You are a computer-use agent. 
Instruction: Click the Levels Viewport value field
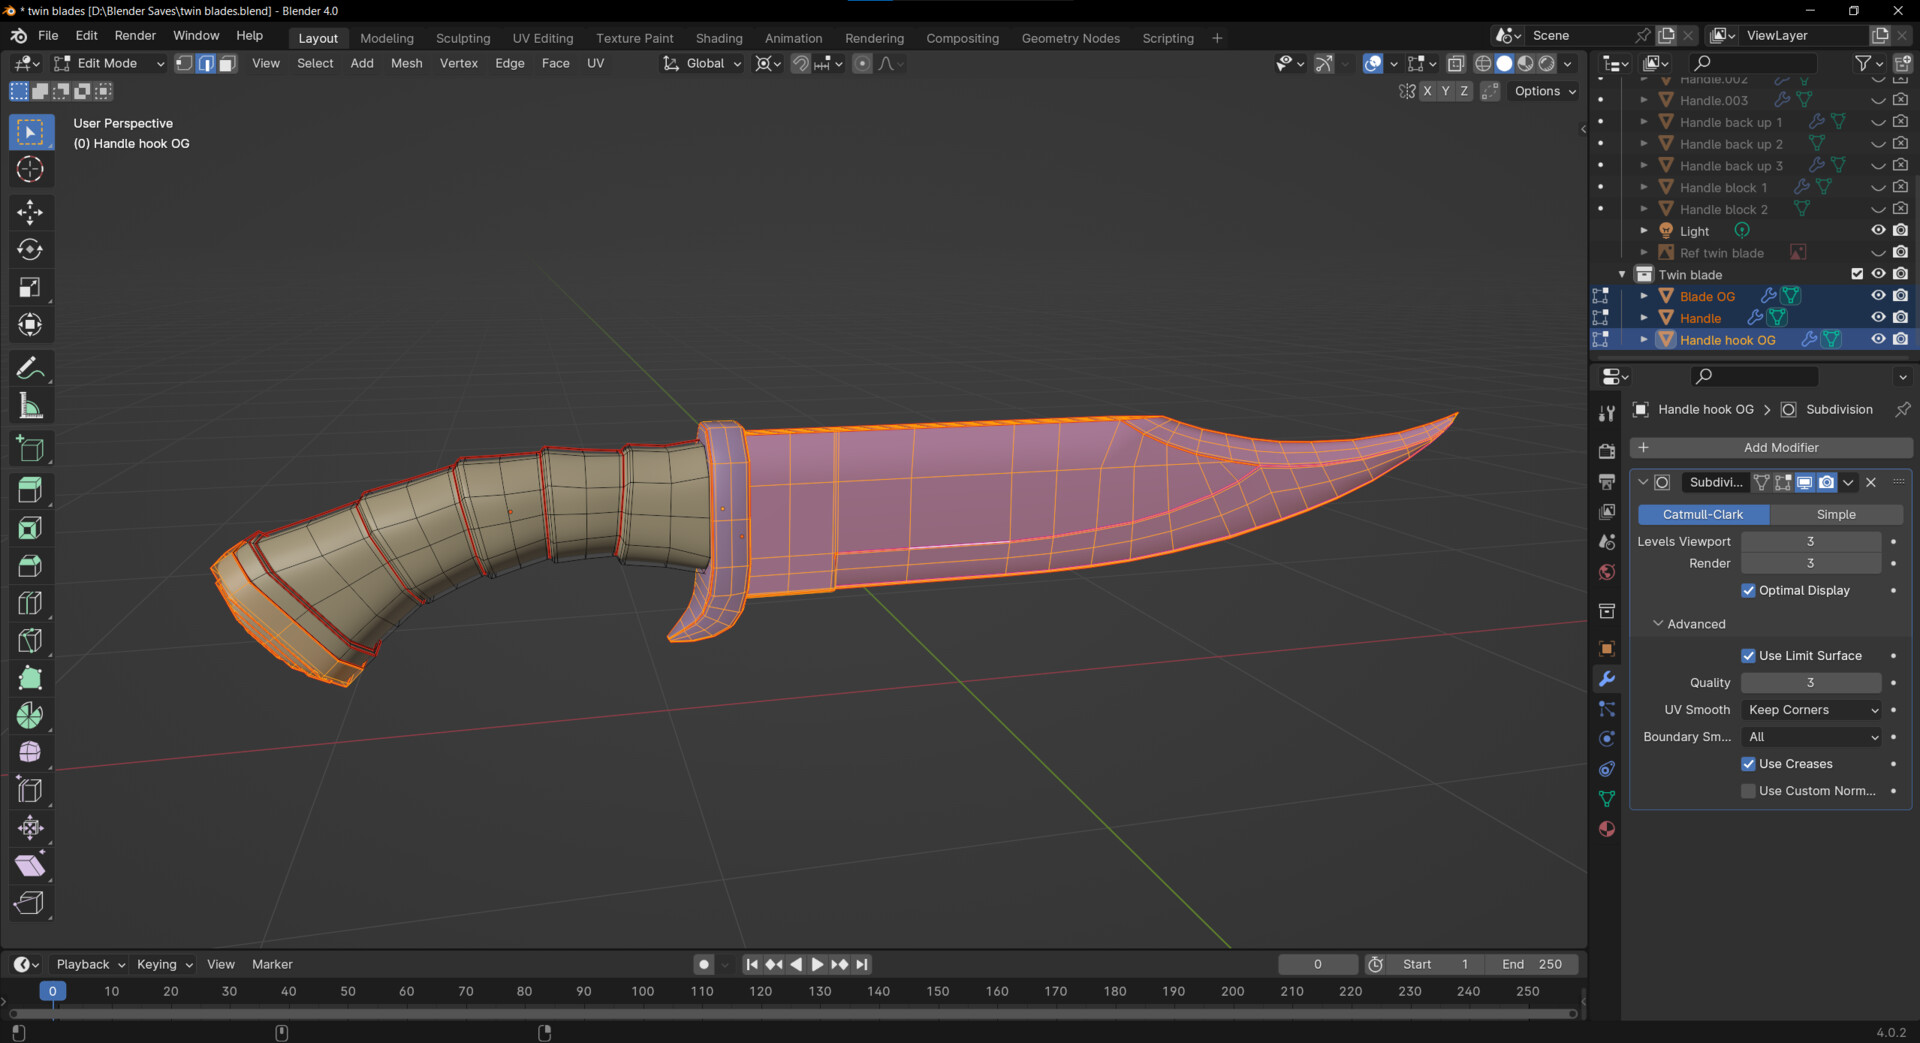pos(1810,542)
